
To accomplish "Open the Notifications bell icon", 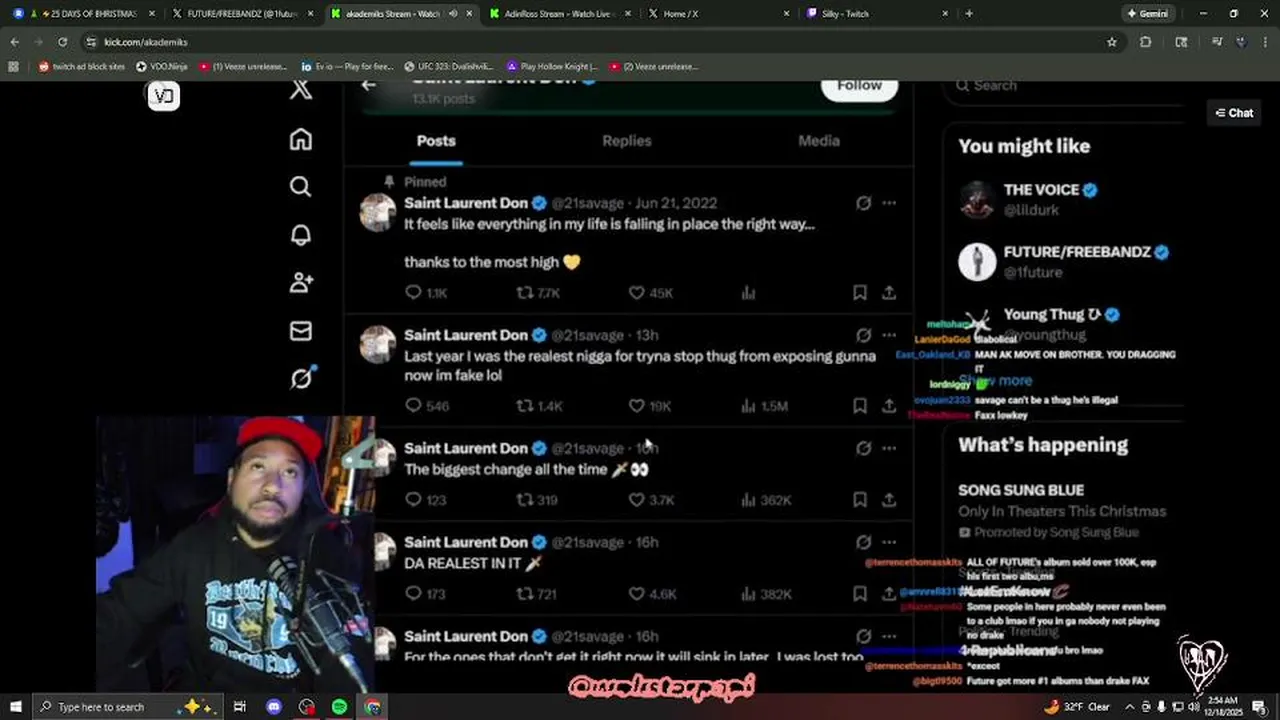I will pyautogui.click(x=301, y=235).
